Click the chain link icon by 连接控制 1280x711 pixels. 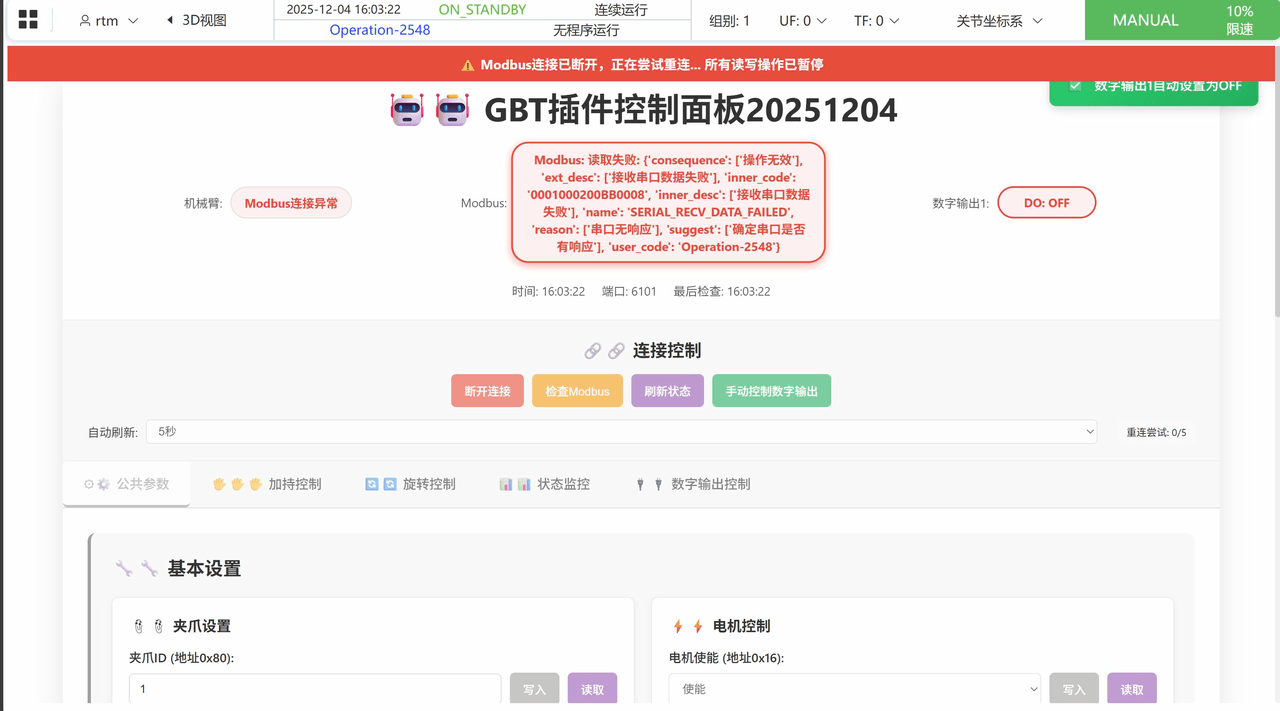(593, 351)
